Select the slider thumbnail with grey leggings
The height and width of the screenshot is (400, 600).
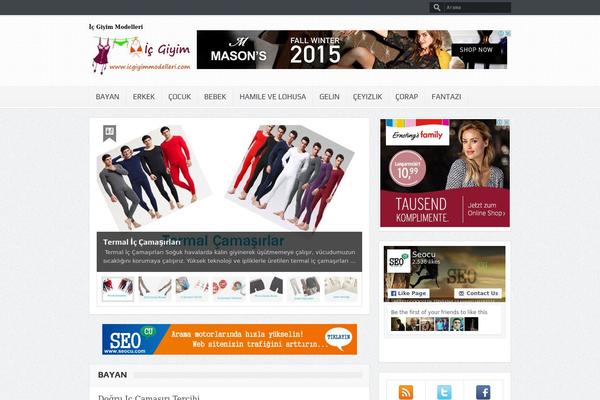pos(303,289)
